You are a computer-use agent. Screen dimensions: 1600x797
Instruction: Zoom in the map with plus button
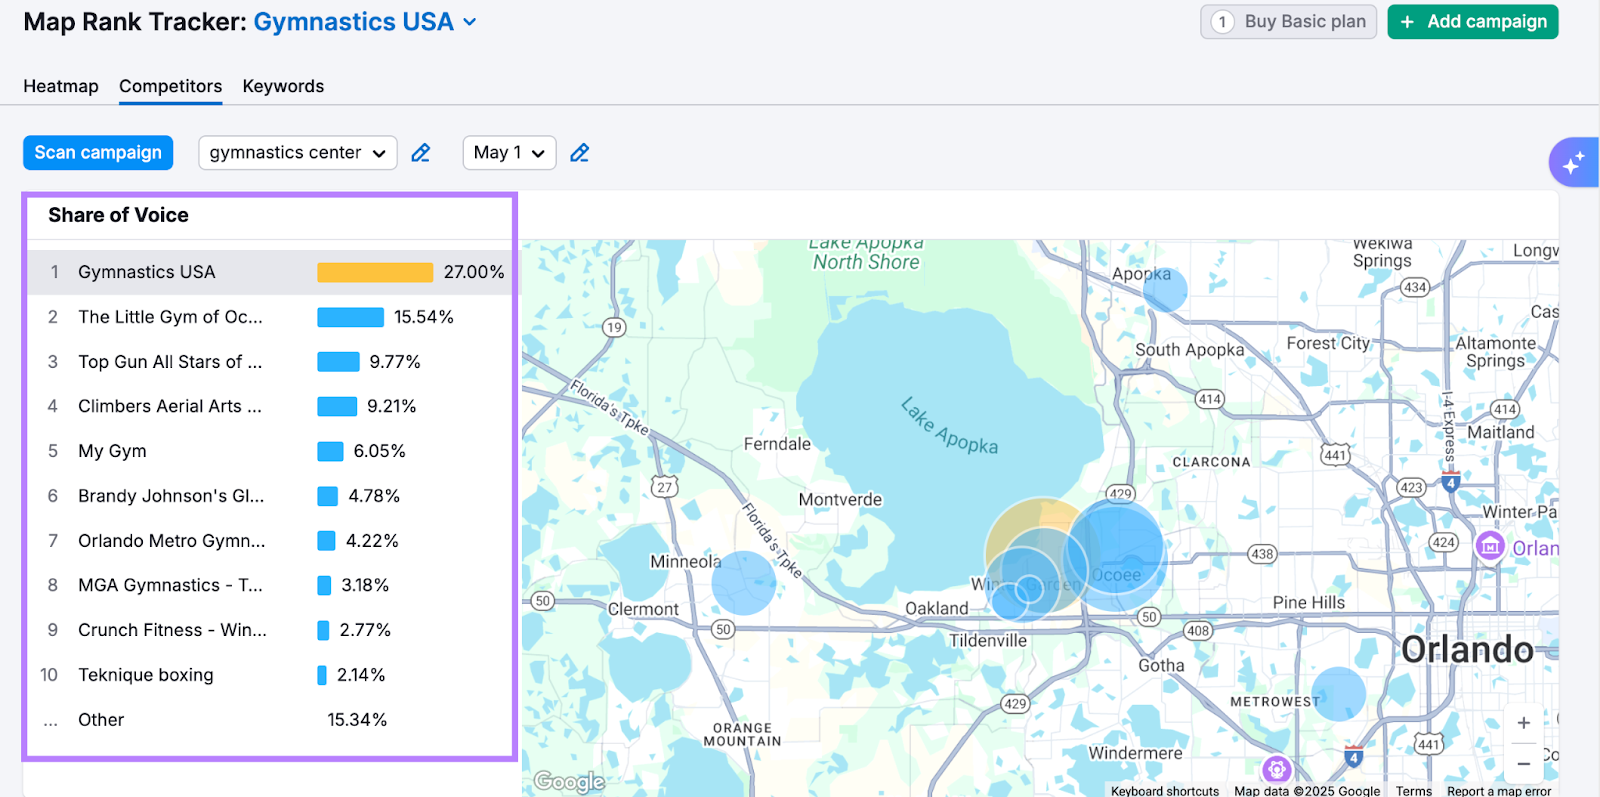[x=1523, y=722]
